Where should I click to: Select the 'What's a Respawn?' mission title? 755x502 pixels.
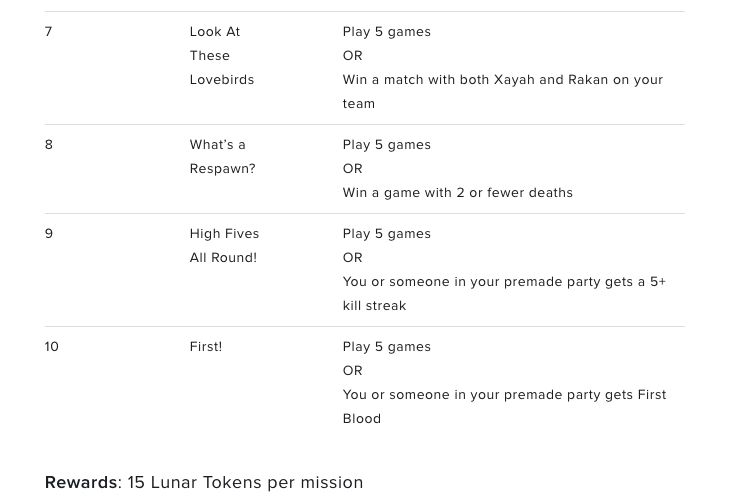222,157
